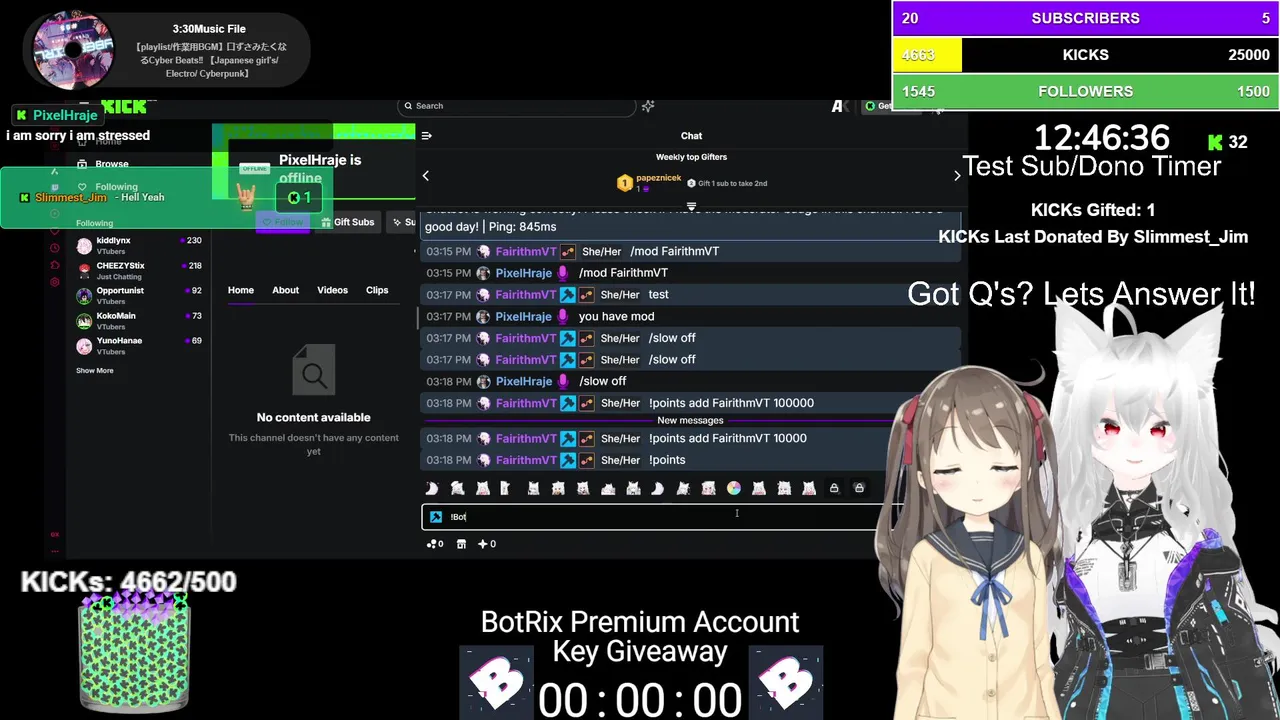
Task: Open Opportunist channel from Following list
Action: tap(140, 296)
